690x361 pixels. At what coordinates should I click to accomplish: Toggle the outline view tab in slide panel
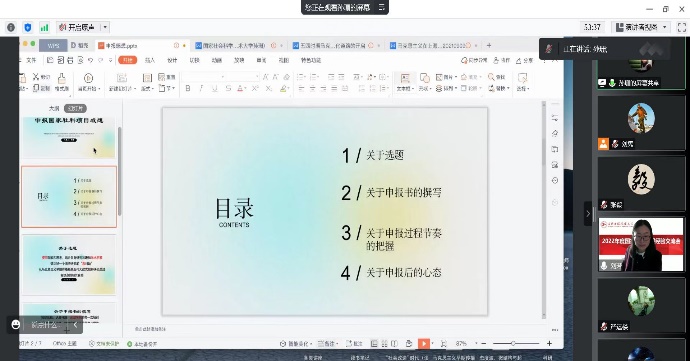coord(54,108)
